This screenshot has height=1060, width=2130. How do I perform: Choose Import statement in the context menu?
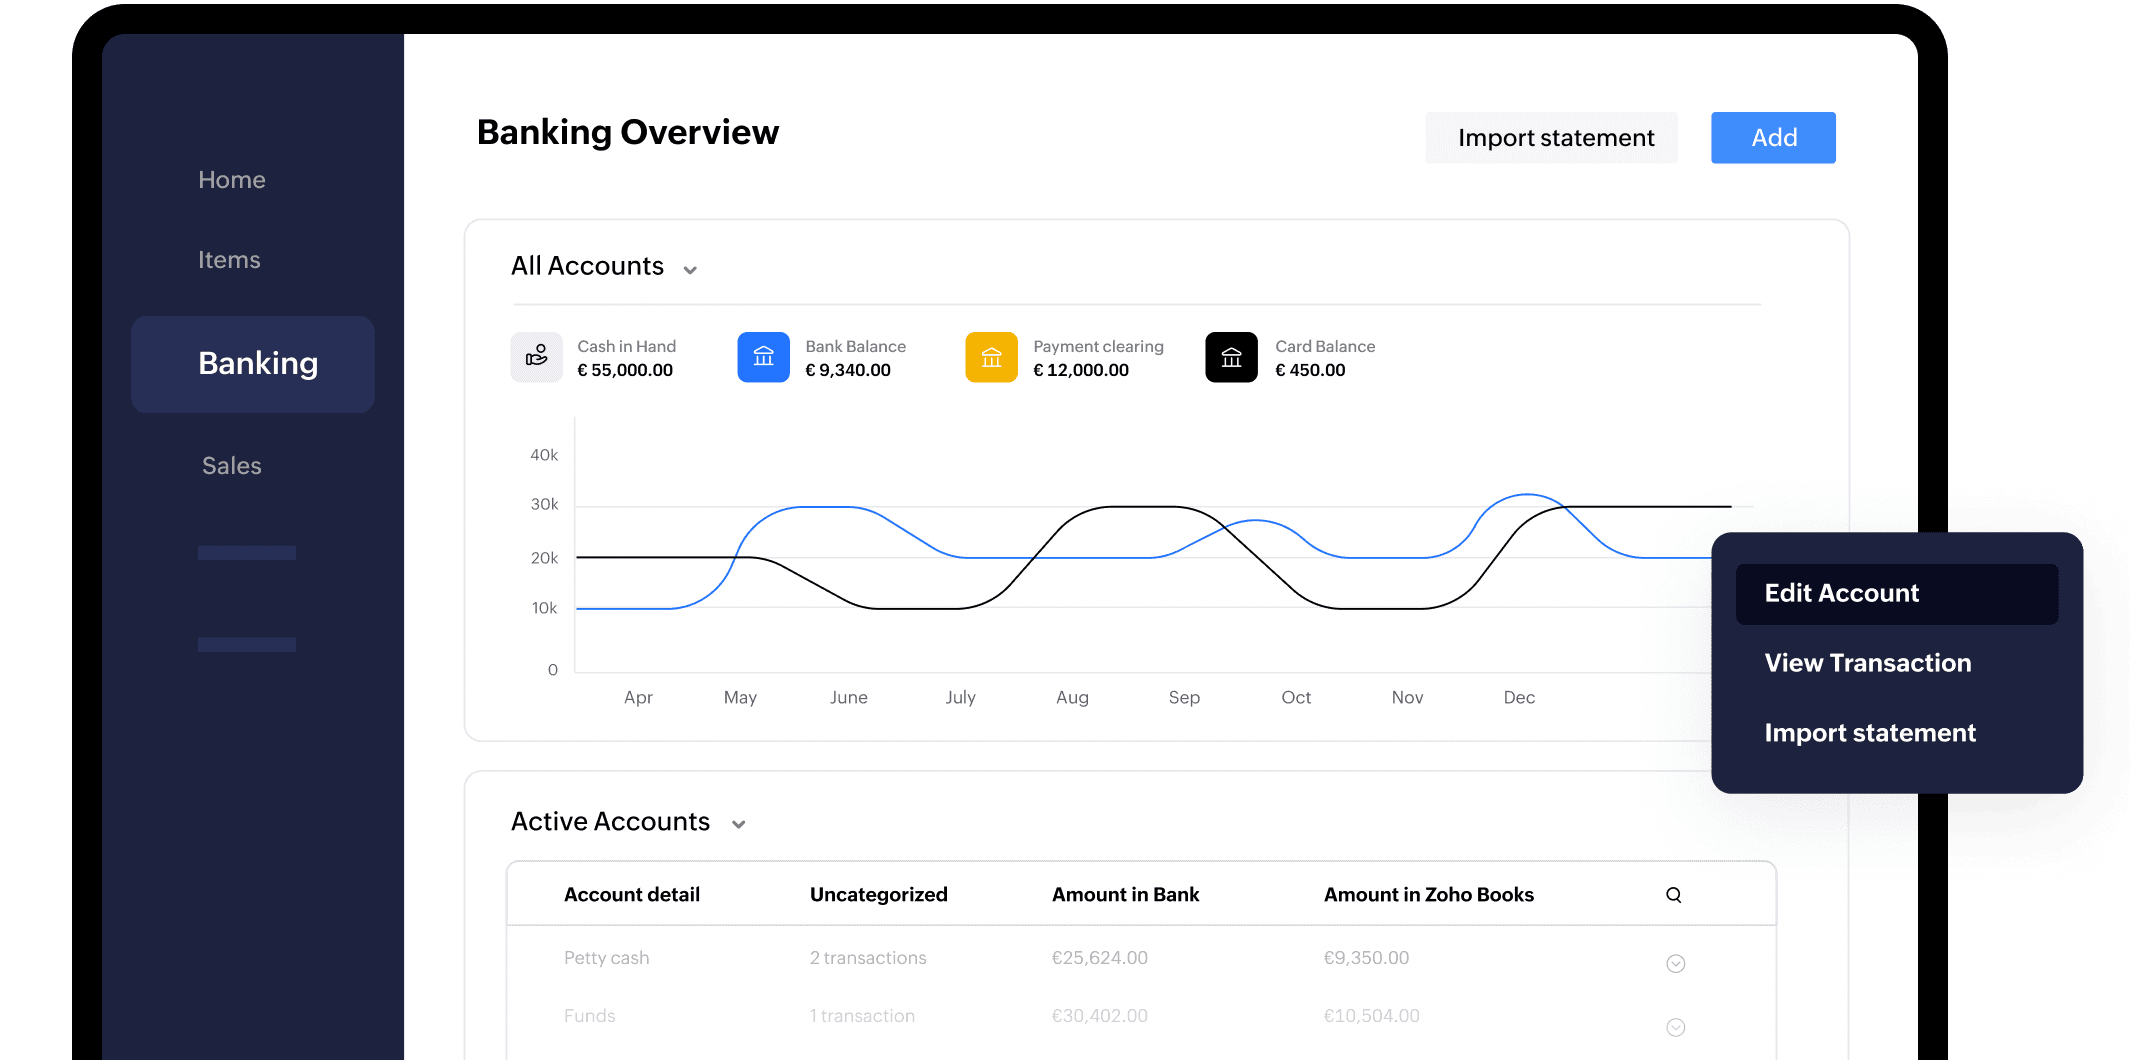[x=1870, y=733]
